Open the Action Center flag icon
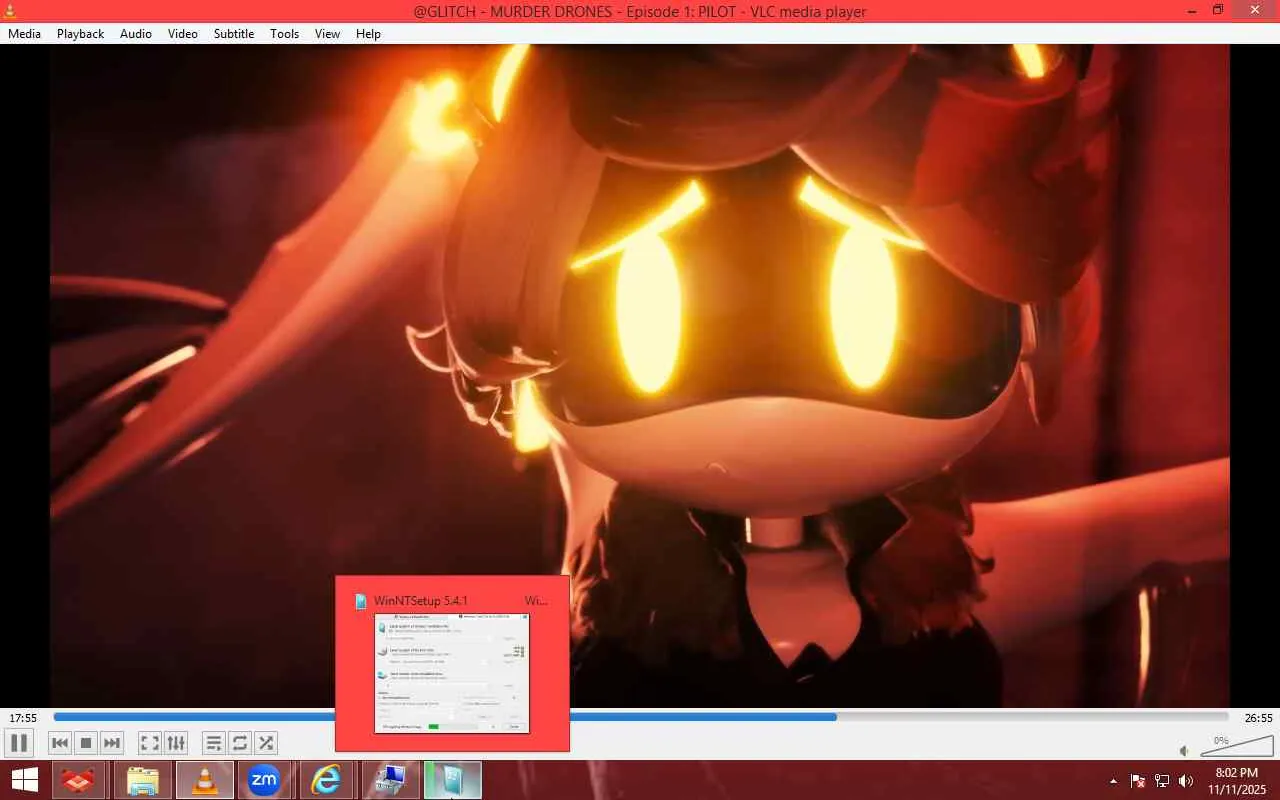This screenshot has width=1280, height=800. click(x=1138, y=781)
